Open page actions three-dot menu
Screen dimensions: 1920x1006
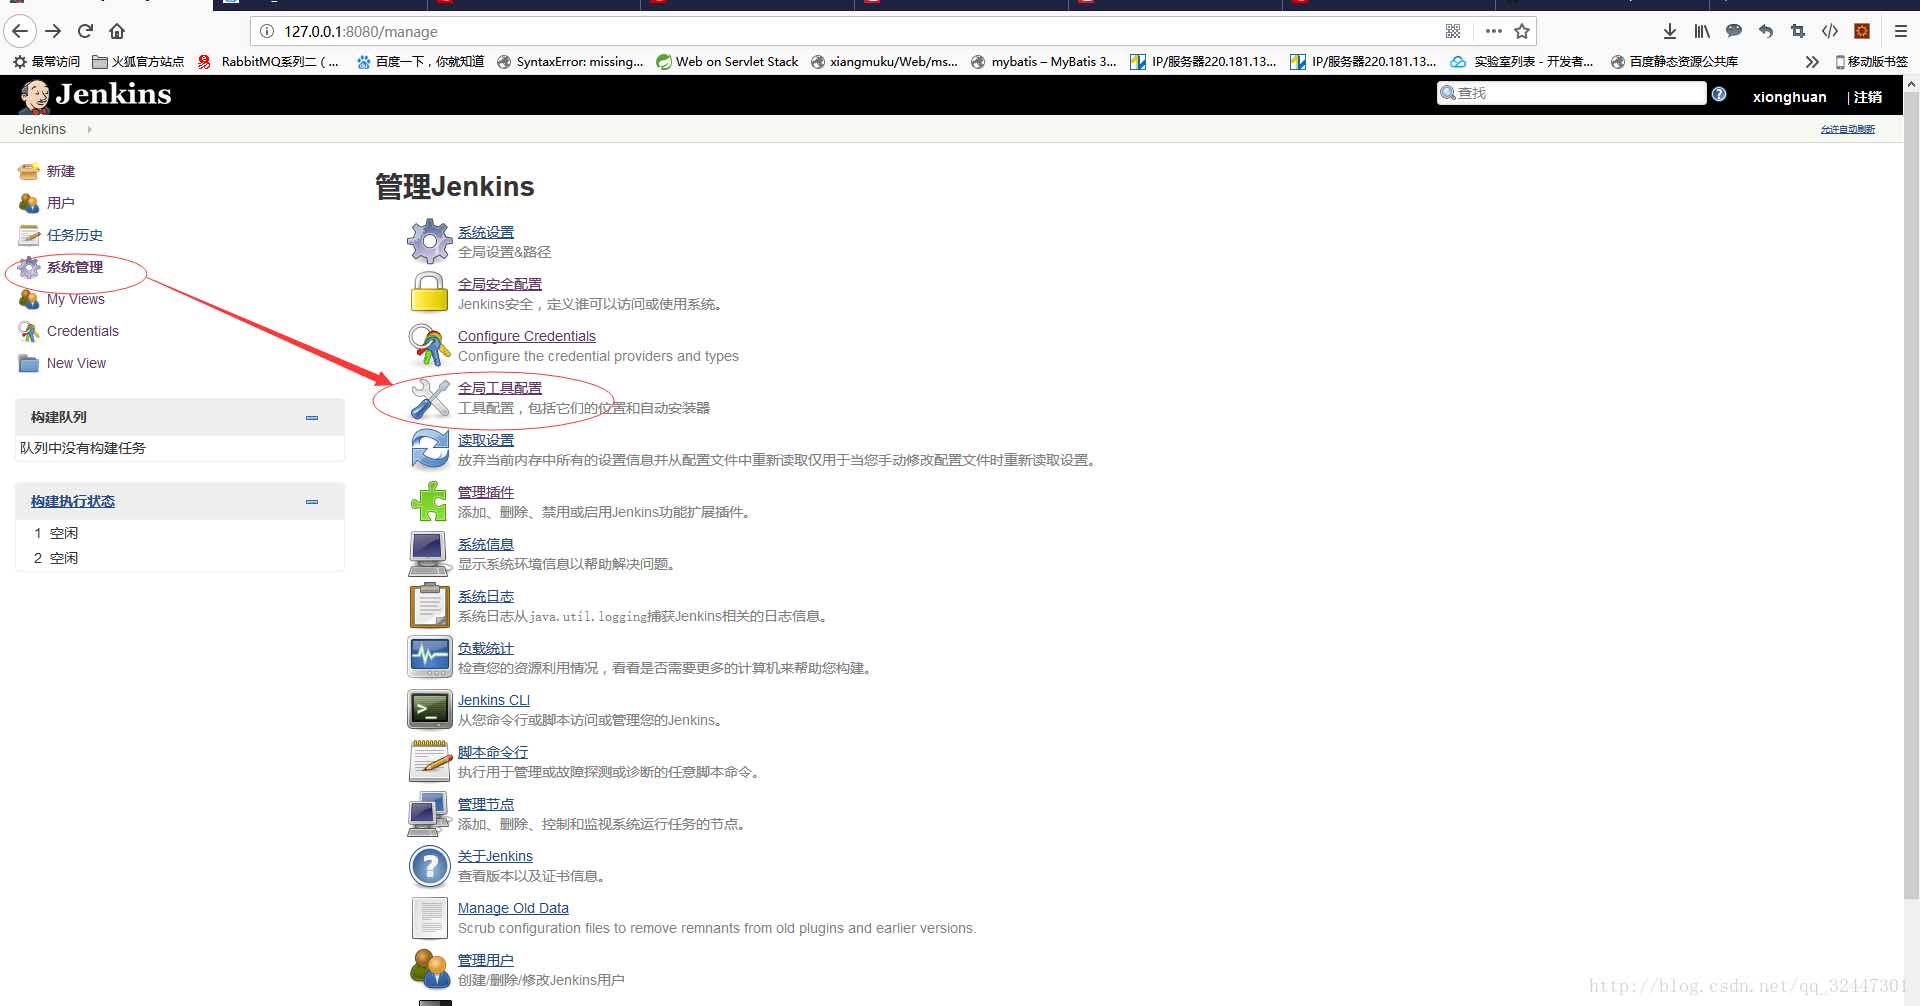1493,31
